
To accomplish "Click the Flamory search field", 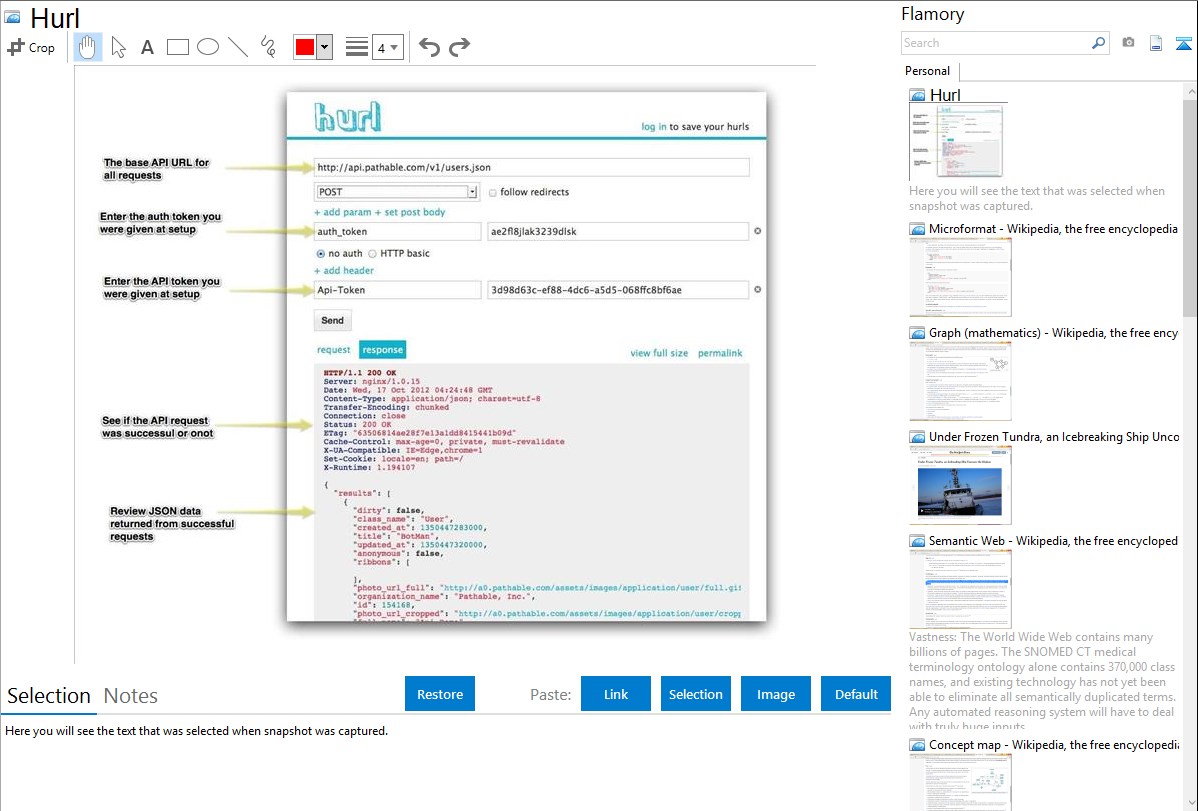I will 996,43.
